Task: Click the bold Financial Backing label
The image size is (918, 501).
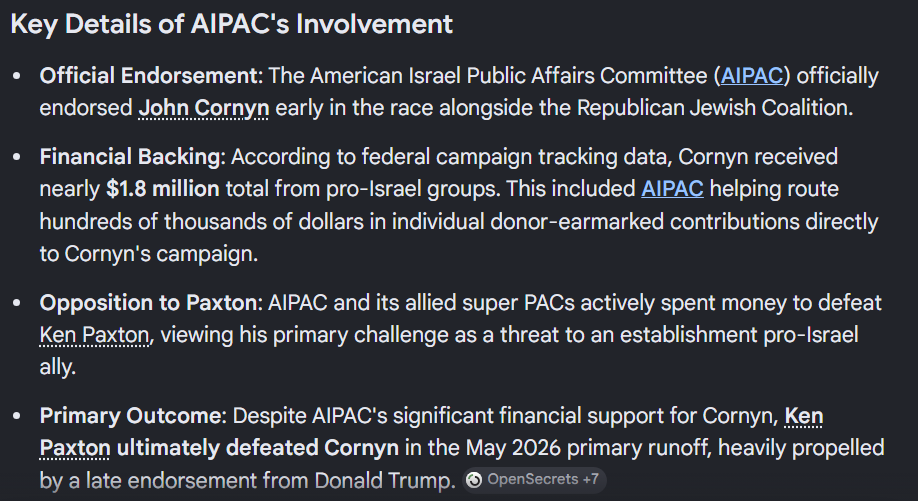Action: (129, 157)
